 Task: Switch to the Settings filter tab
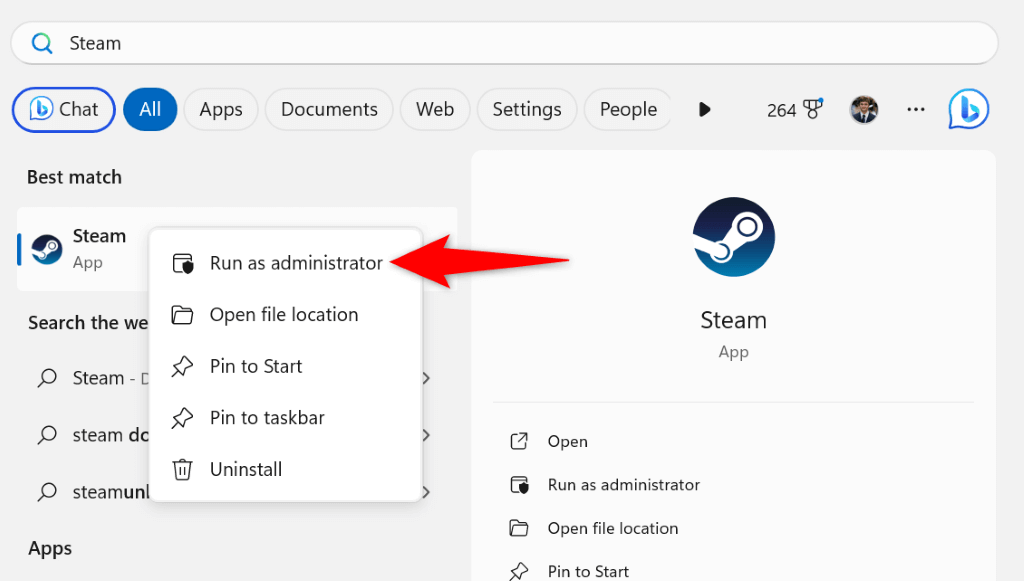tap(527, 110)
